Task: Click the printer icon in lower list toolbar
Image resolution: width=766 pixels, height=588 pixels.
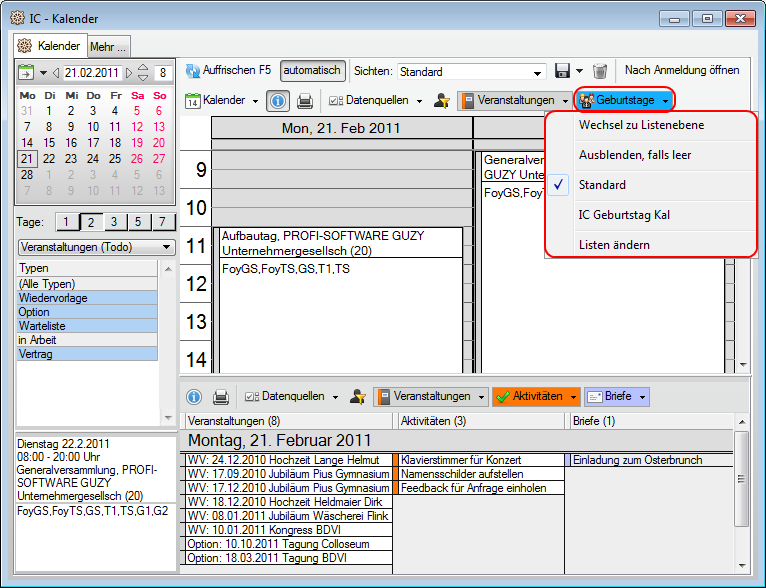Action: click(x=220, y=397)
